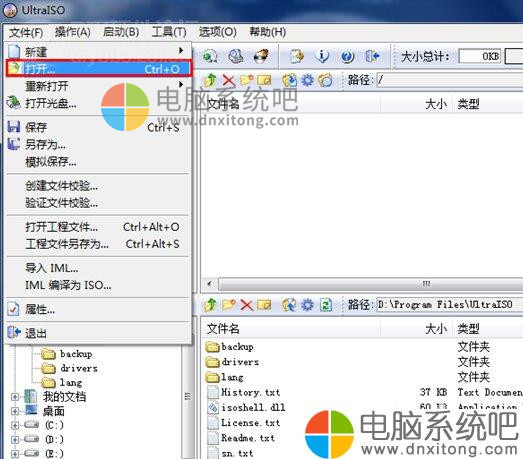Image resolution: width=523 pixels, height=459 pixels.
Task: Click rename icon in ISO pane toolbar
Action: [264, 80]
